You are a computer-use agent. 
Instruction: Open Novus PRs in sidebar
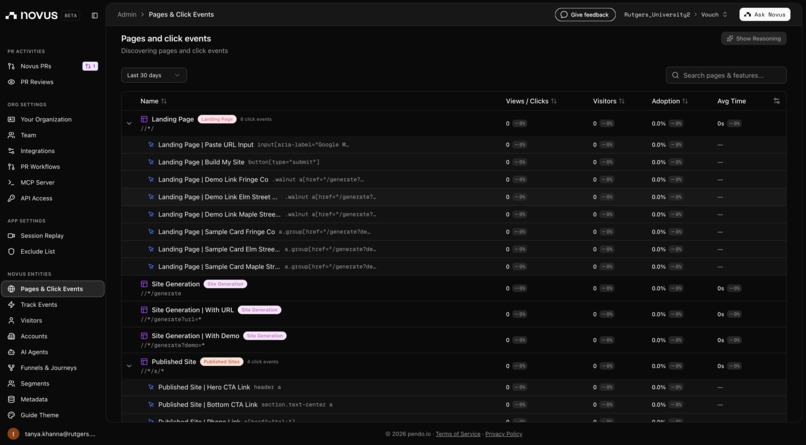click(x=36, y=66)
